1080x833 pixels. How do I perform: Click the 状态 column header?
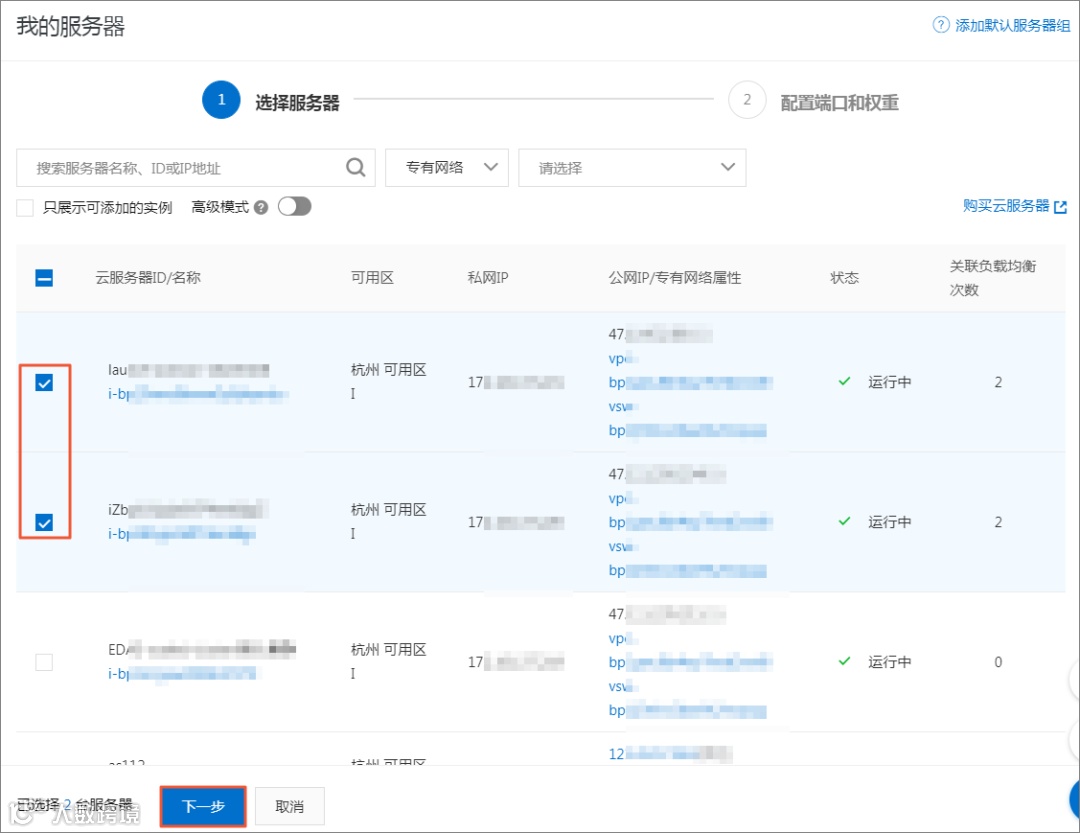[844, 278]
